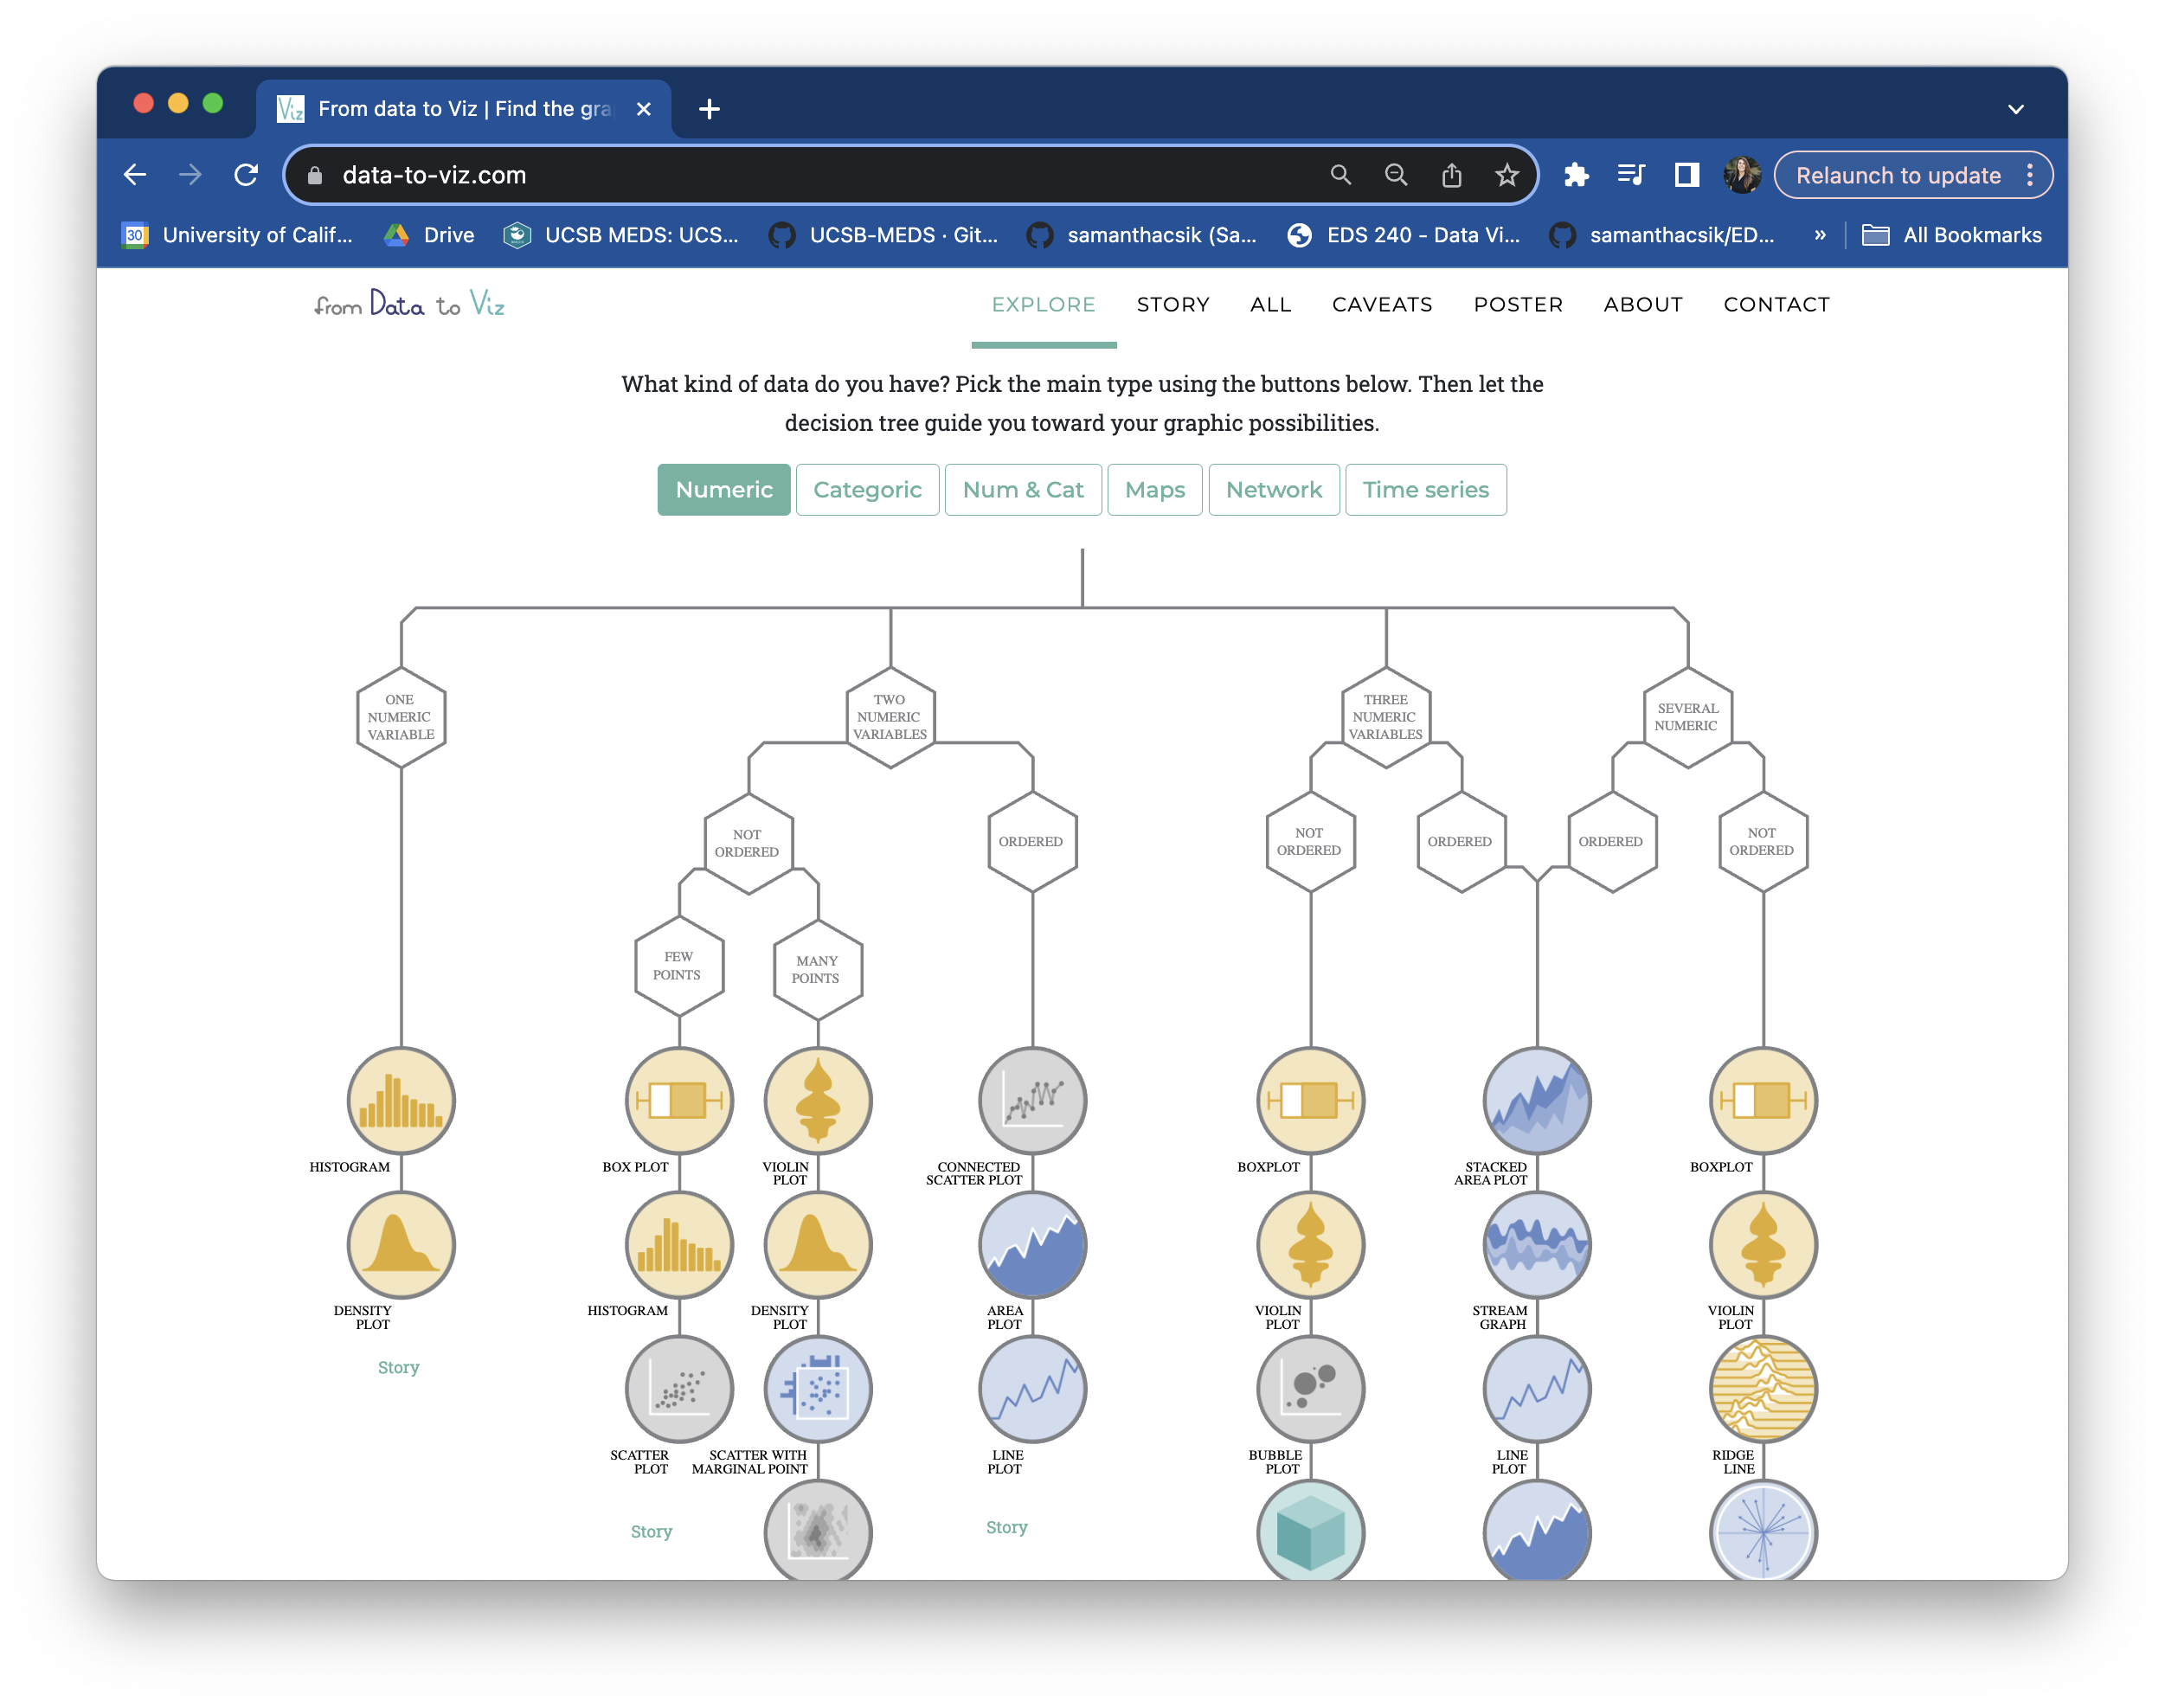
Task: Open the POSTER nav tab
Action: pyautogui.click(x=1517, y=305)
